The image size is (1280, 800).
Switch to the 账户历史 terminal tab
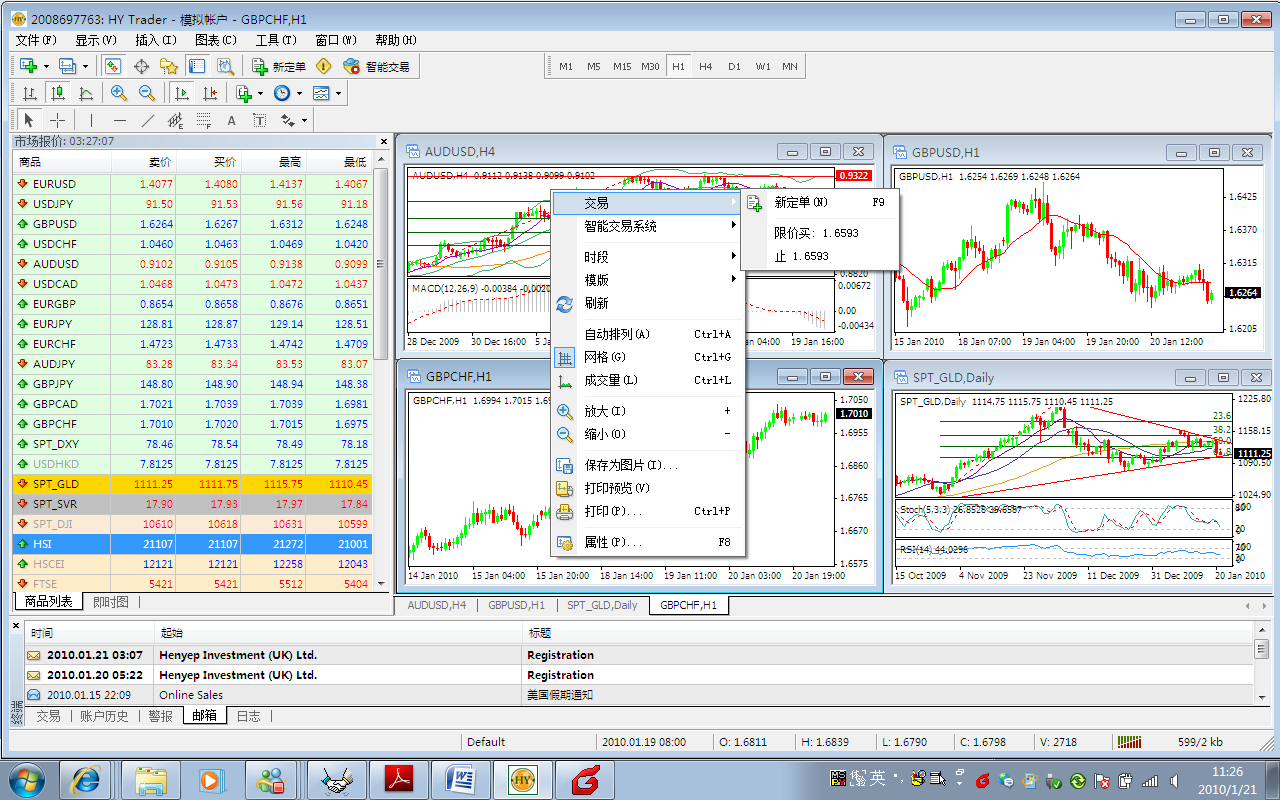click(104, 716)
